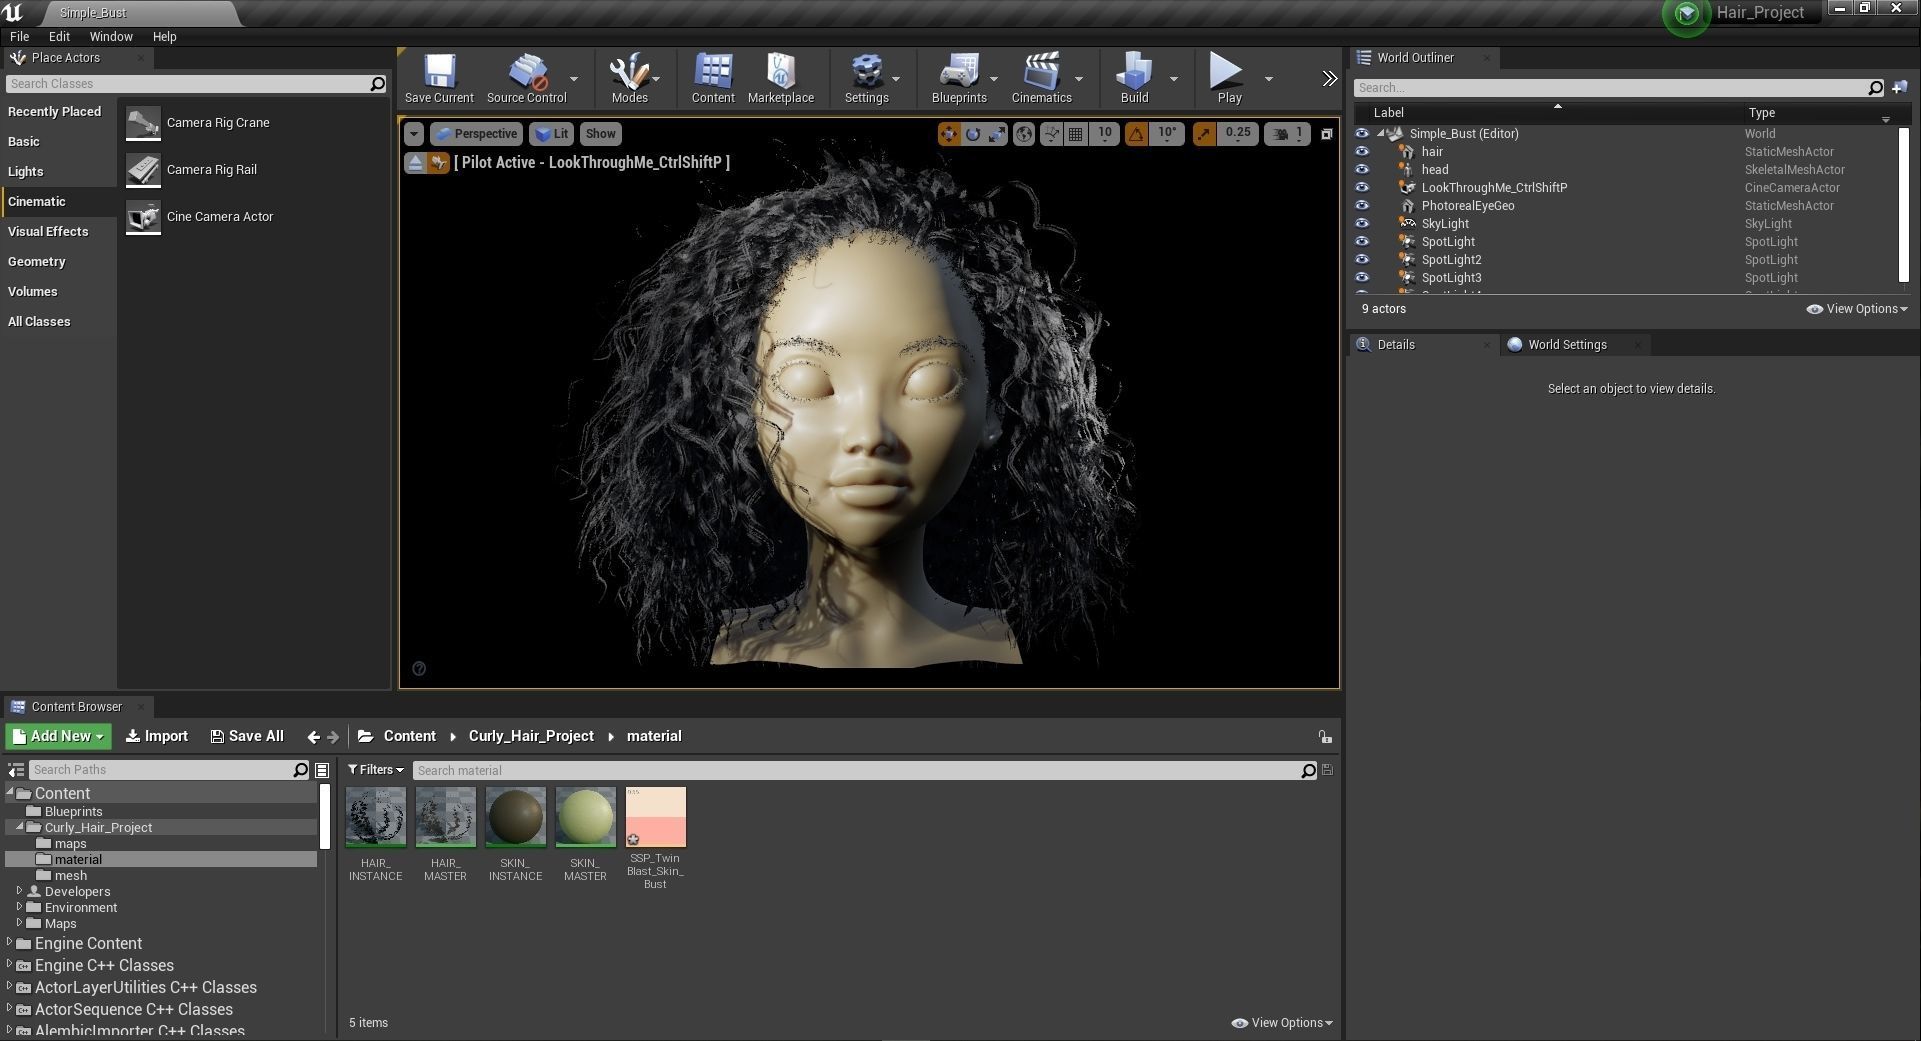The image size is (1921, 1041).
Task: Select the Lights category in Place Actors
Action: tap(26, 171)
